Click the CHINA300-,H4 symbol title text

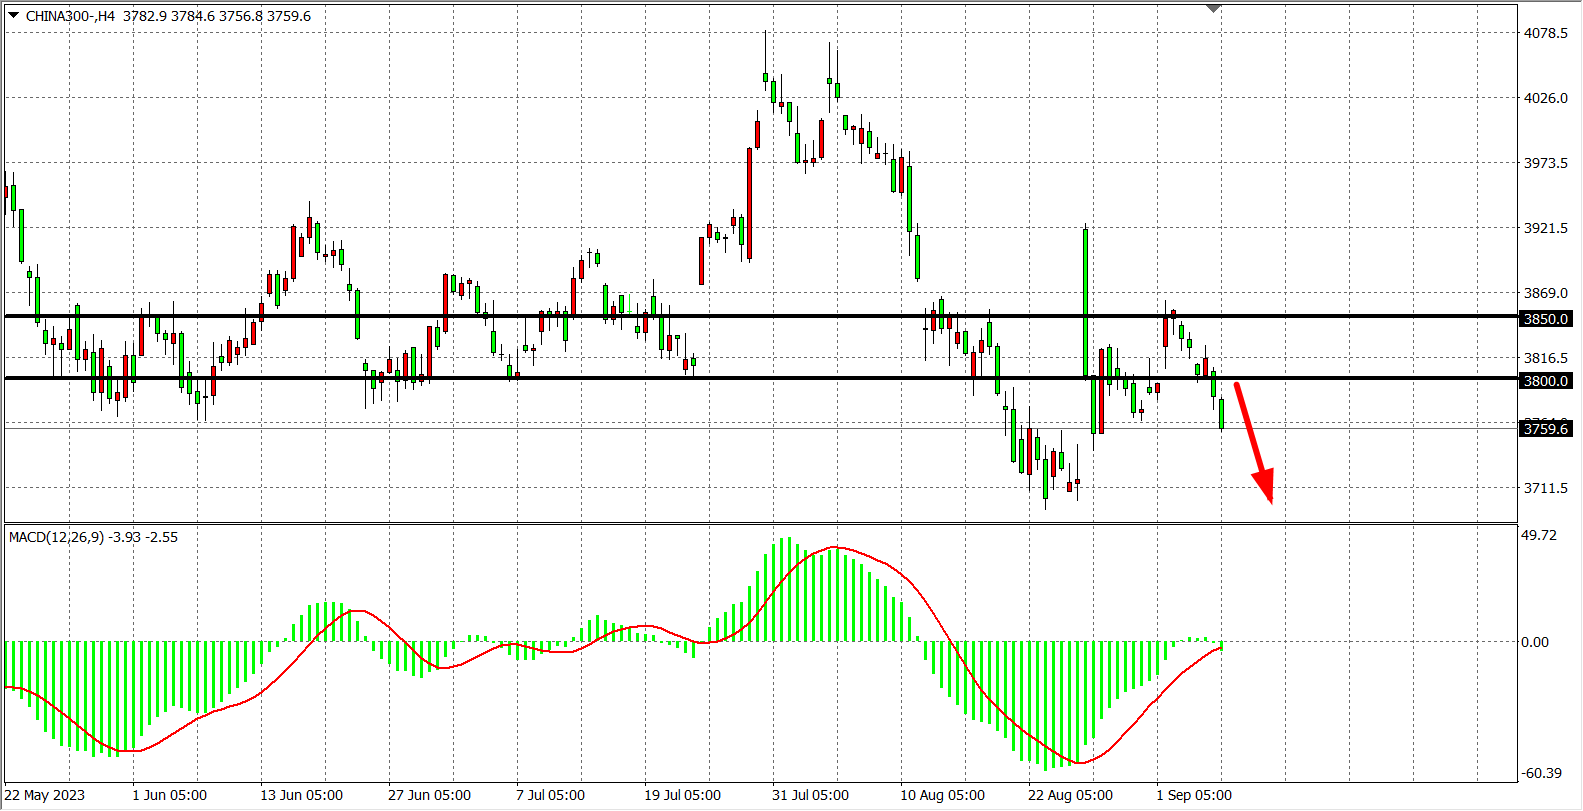[x=70, y=16]
